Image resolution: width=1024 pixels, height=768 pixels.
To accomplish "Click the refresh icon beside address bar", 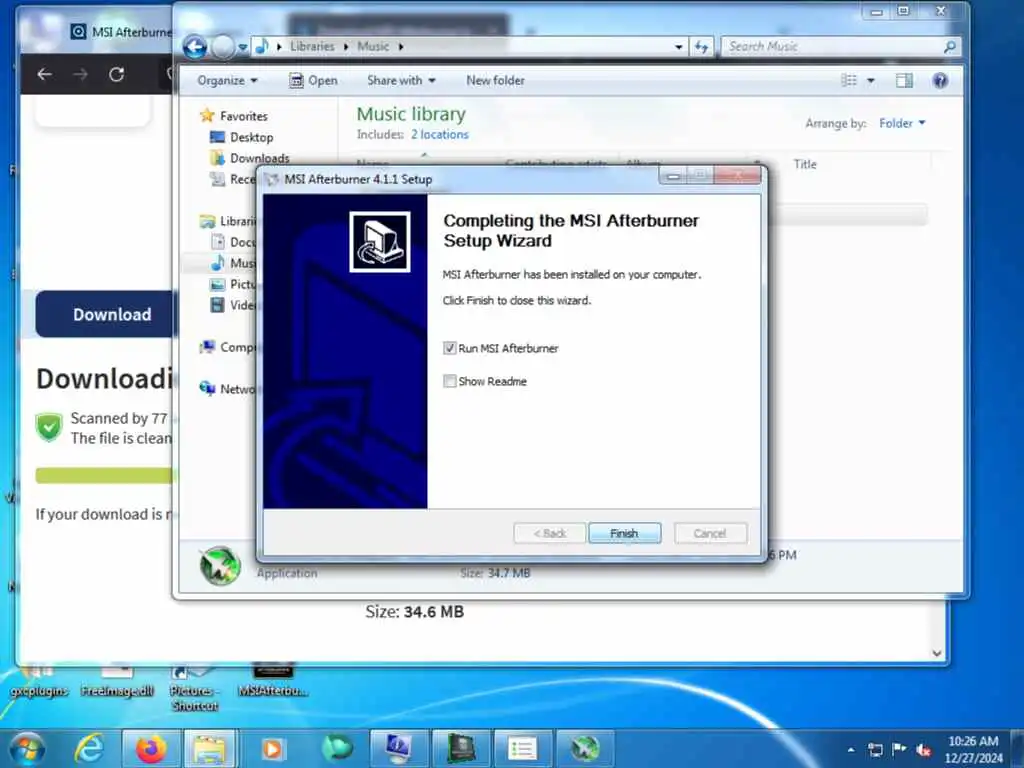I will tap(701, 46).
